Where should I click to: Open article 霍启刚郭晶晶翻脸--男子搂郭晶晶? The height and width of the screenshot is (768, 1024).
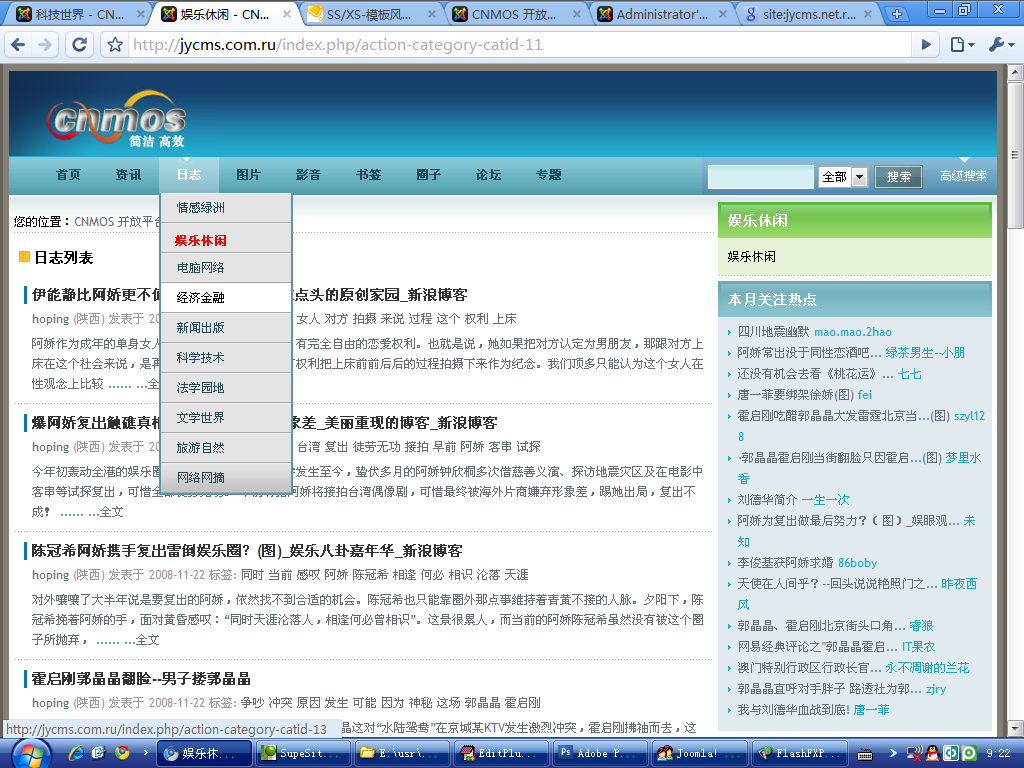[141, 679]
